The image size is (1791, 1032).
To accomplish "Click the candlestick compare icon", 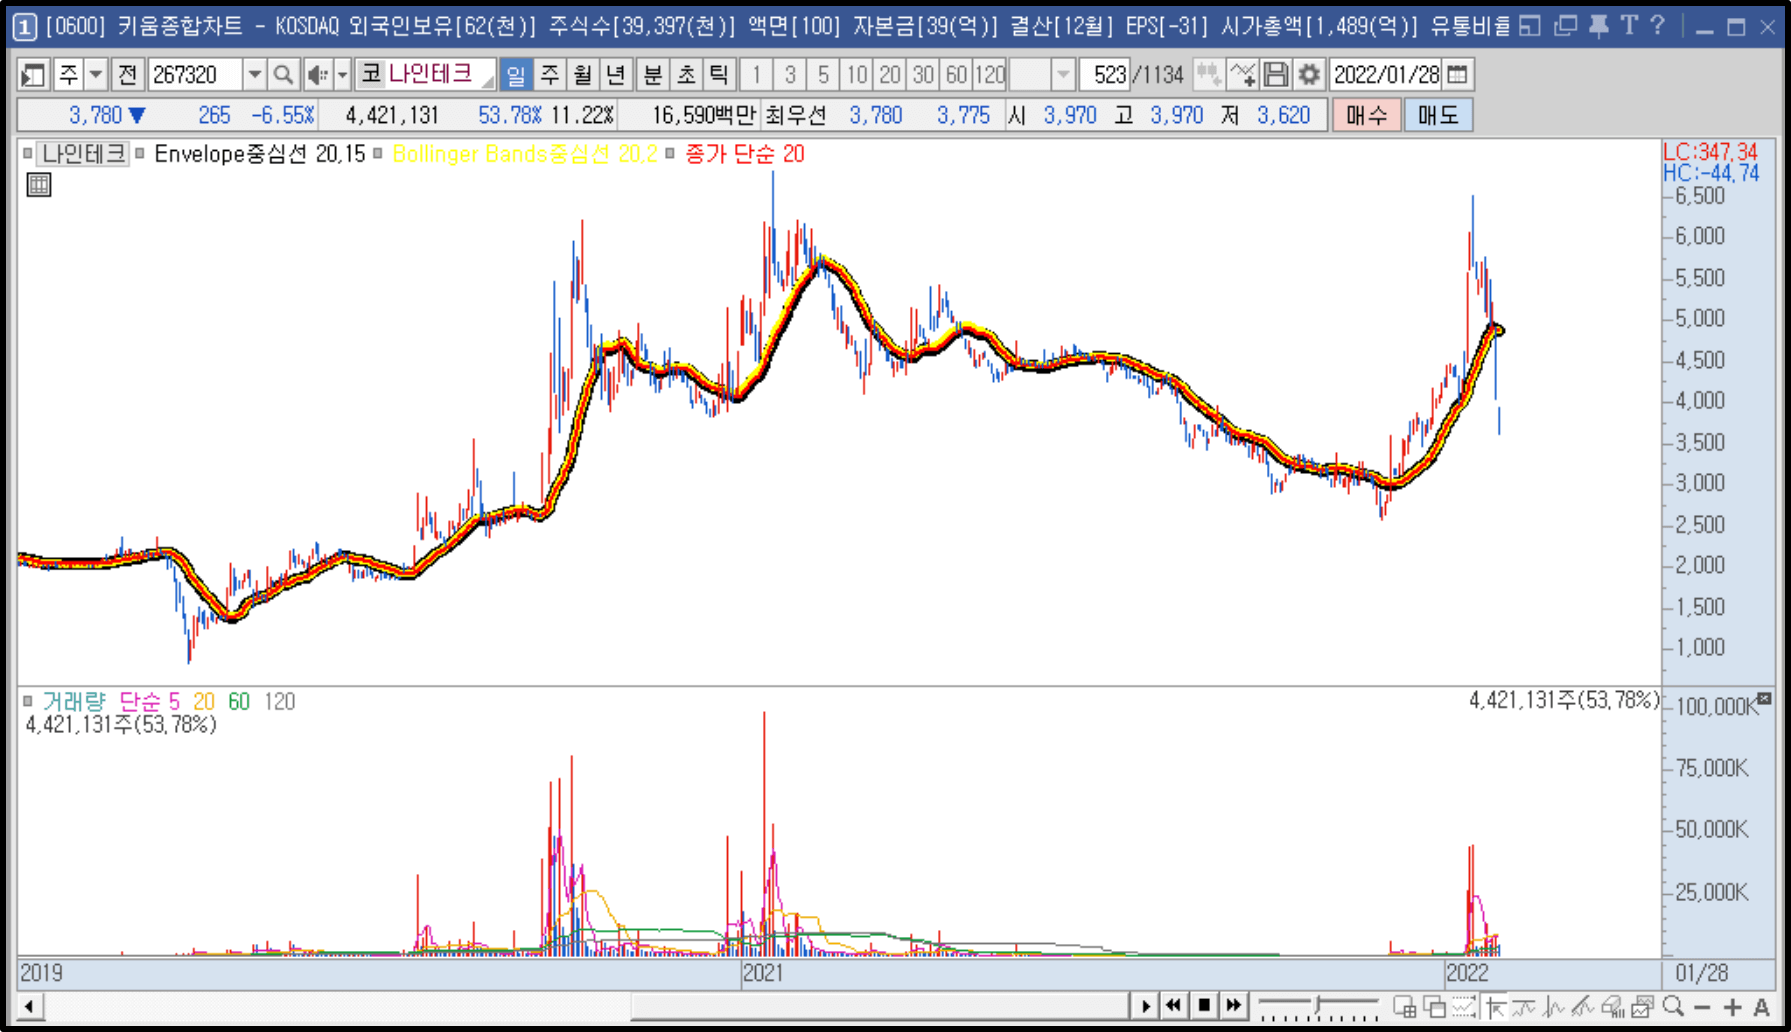I will pyautogui.click(x=1208, y=75).
